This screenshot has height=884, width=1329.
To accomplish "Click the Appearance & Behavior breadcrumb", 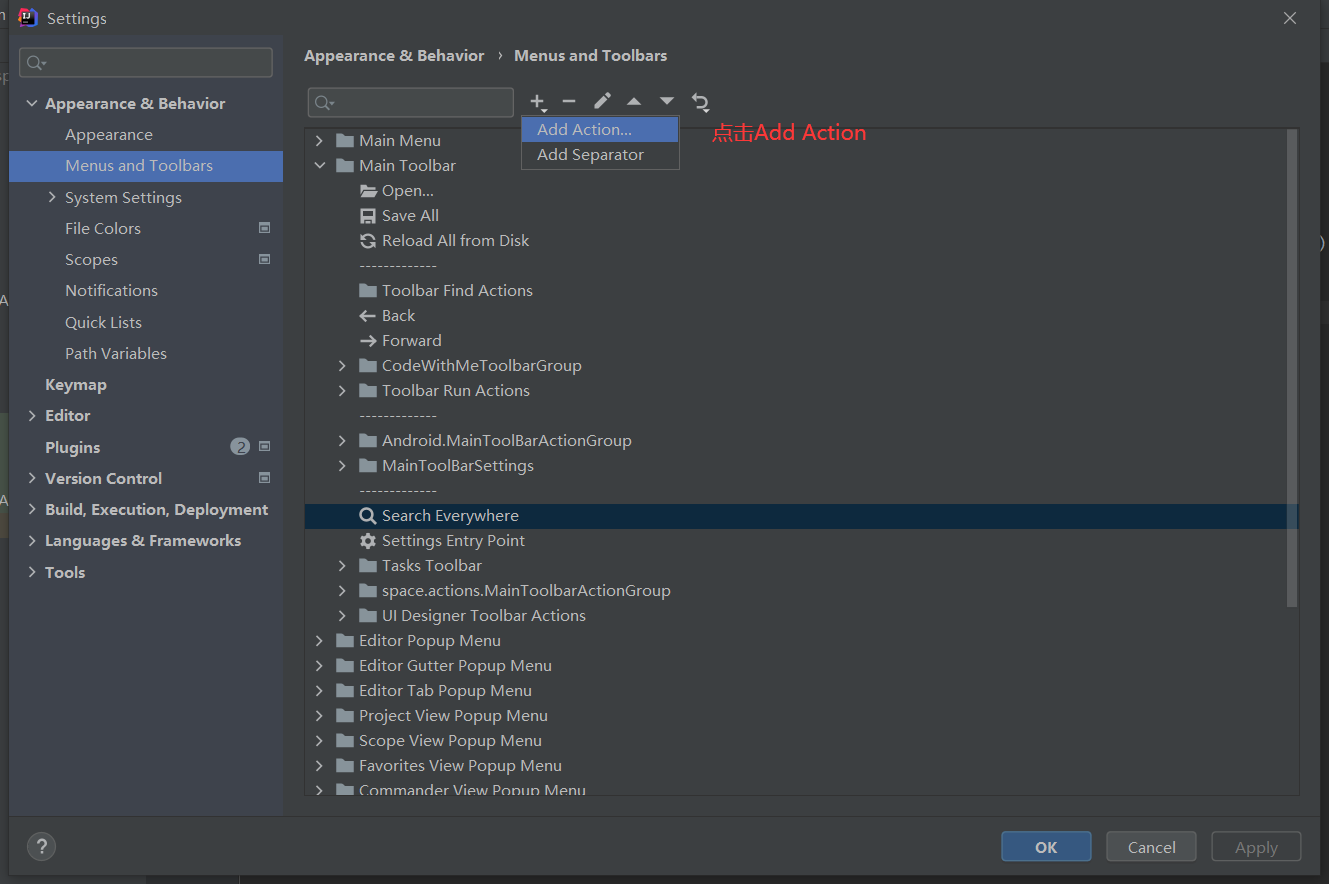I will coord(394,56).
